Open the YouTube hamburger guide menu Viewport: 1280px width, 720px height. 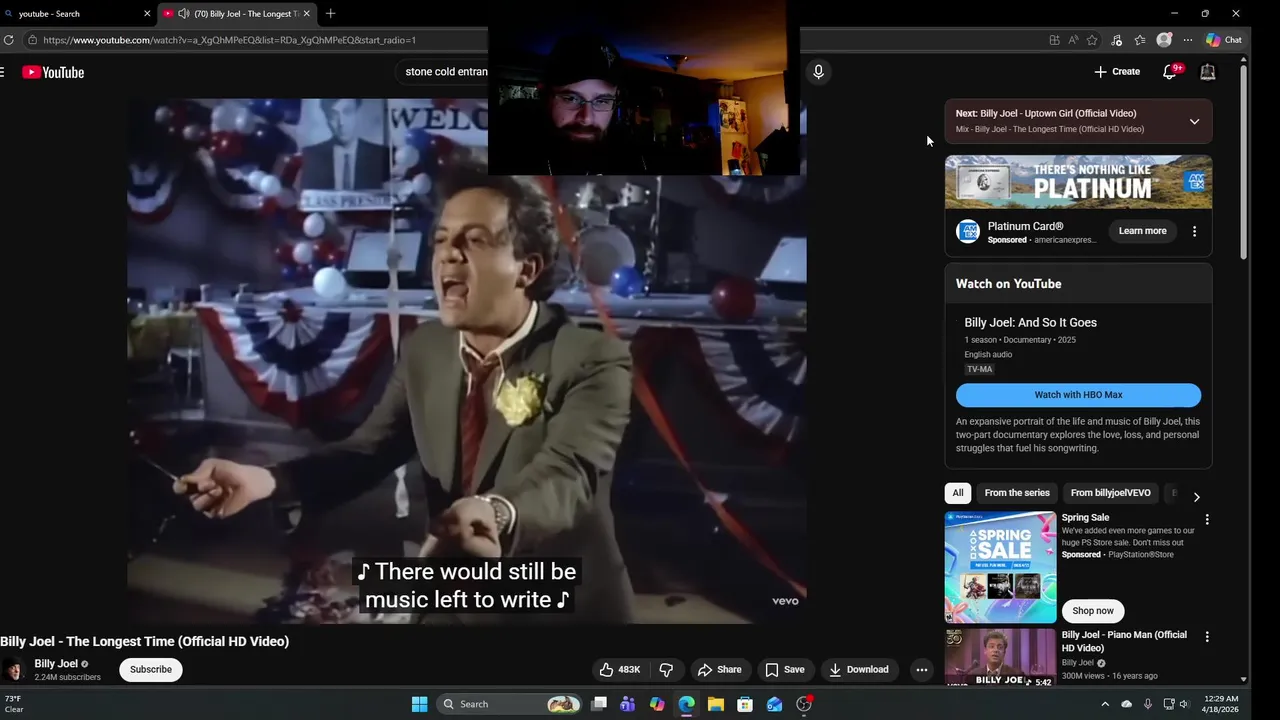point(3,72)
